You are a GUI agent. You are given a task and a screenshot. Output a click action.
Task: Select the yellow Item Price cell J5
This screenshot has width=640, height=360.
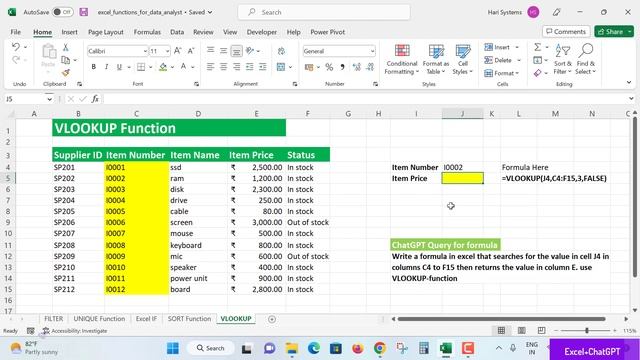click(462, 178)
